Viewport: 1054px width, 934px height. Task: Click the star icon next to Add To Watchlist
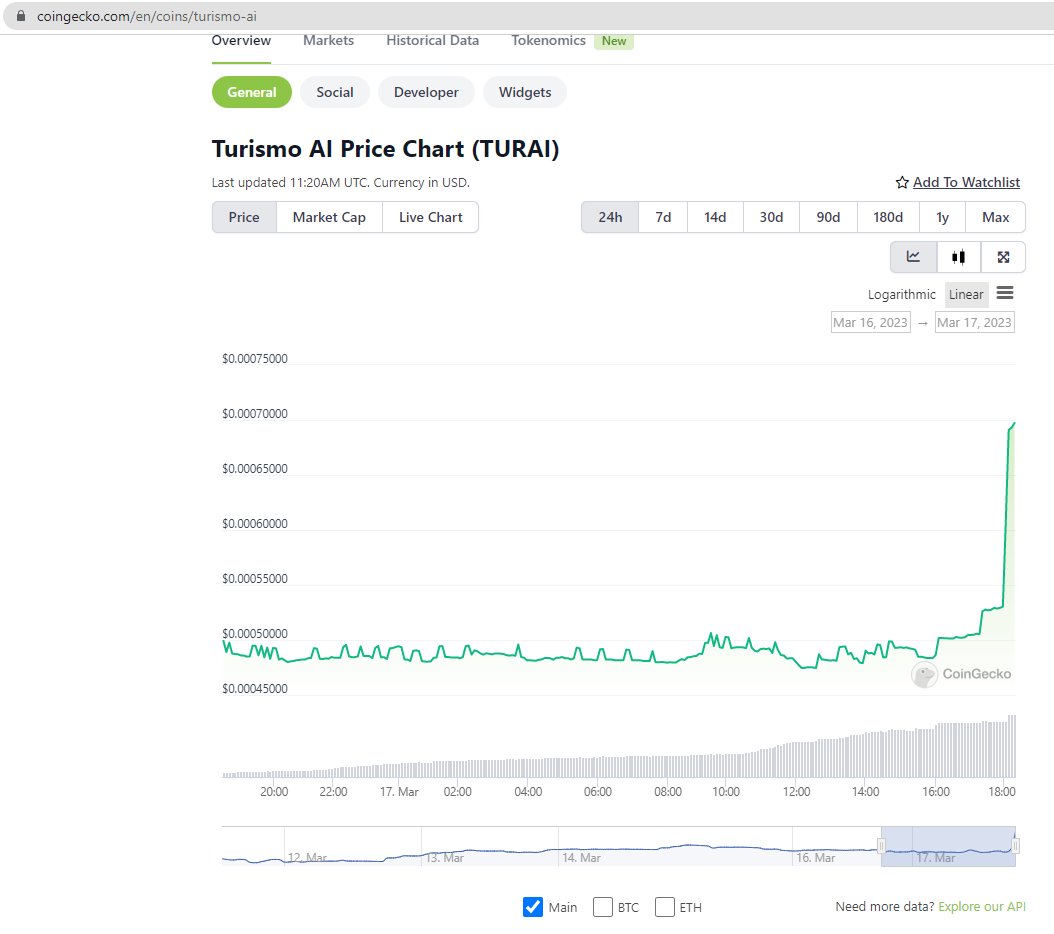[901, 182]
